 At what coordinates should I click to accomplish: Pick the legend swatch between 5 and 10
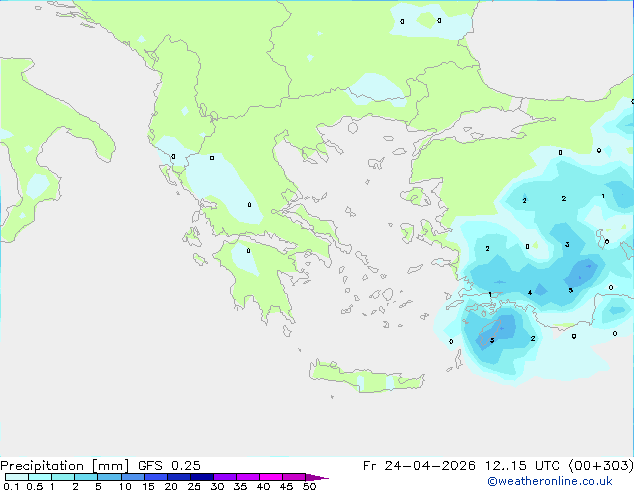(x=109, y=477)
